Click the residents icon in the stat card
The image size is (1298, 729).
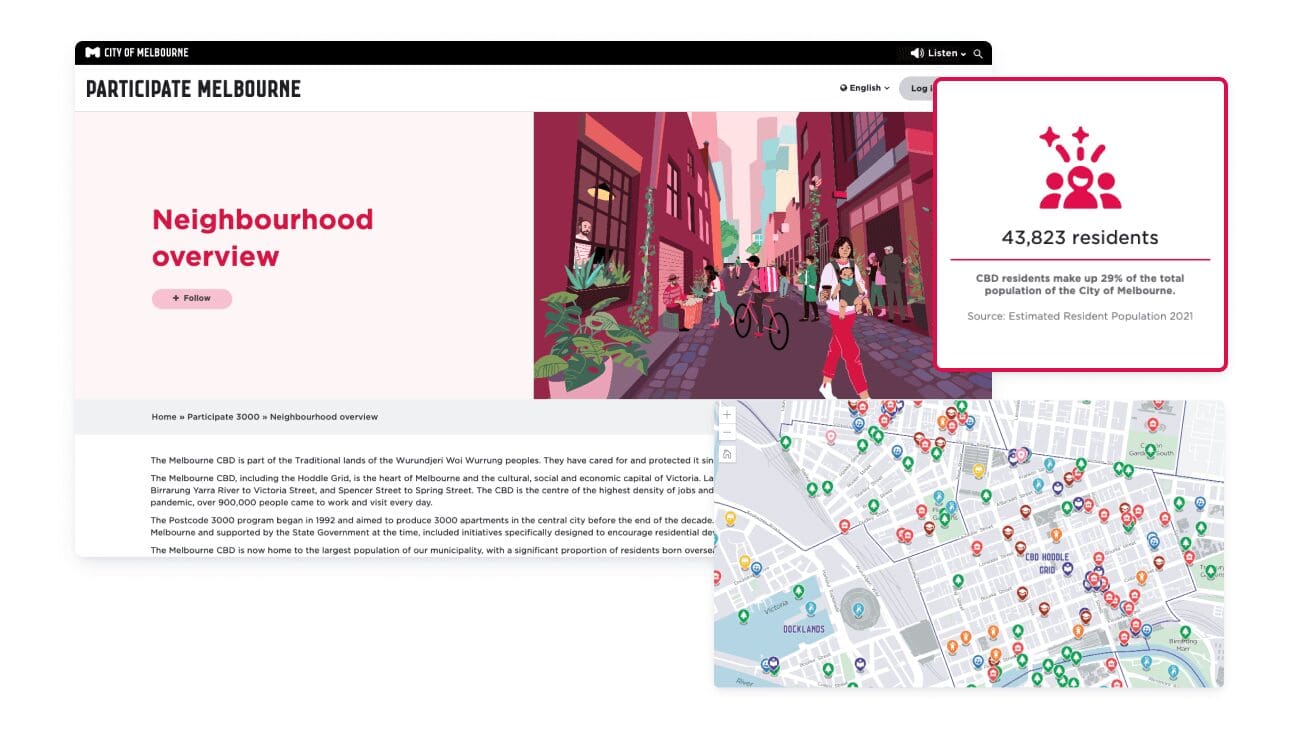pyautogui.click(x=1079, y=168)
